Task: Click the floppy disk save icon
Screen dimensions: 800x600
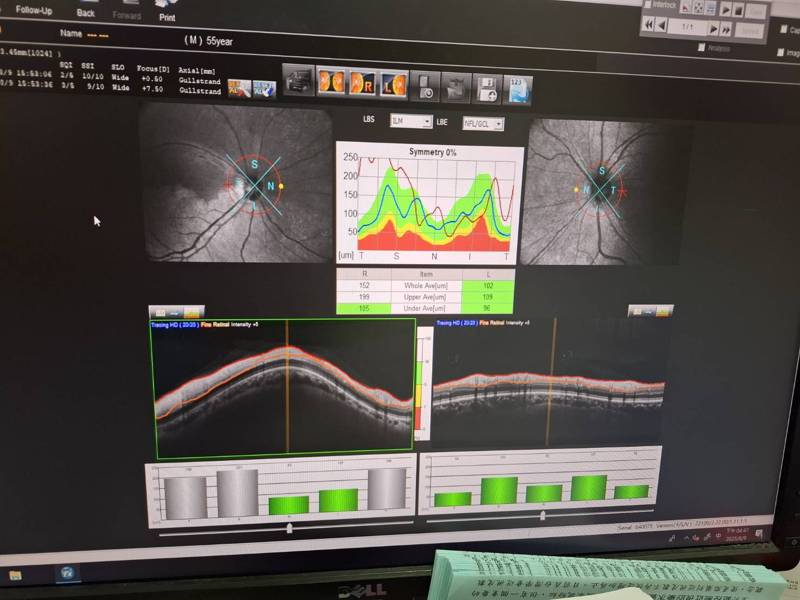Action: point(488,88)
